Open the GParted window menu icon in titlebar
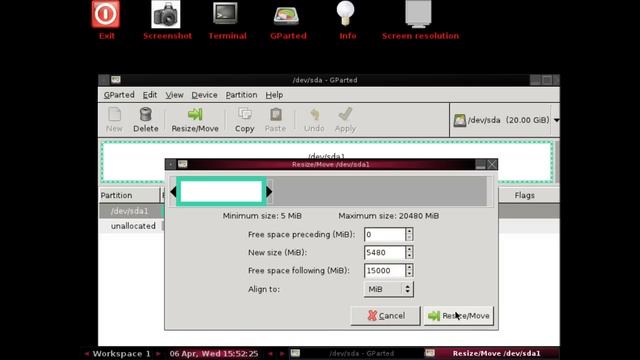Image resolution: width=640 pixels, height=360 pixels. point(116,80)
